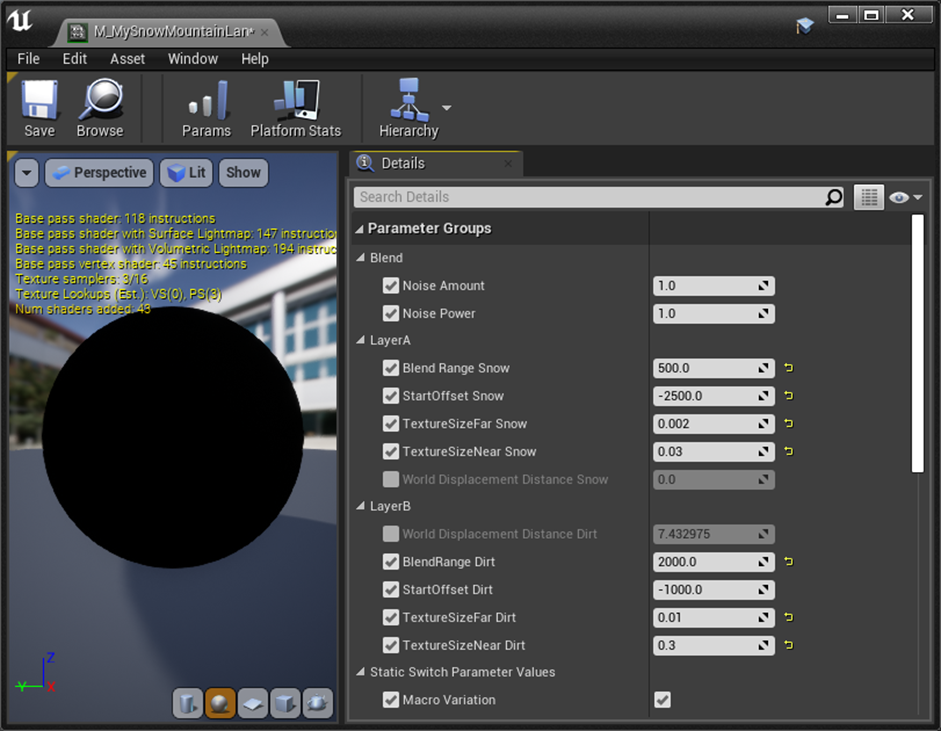Collapse the LayerB group
941x731 pixels.
click(x=361, y=506)
